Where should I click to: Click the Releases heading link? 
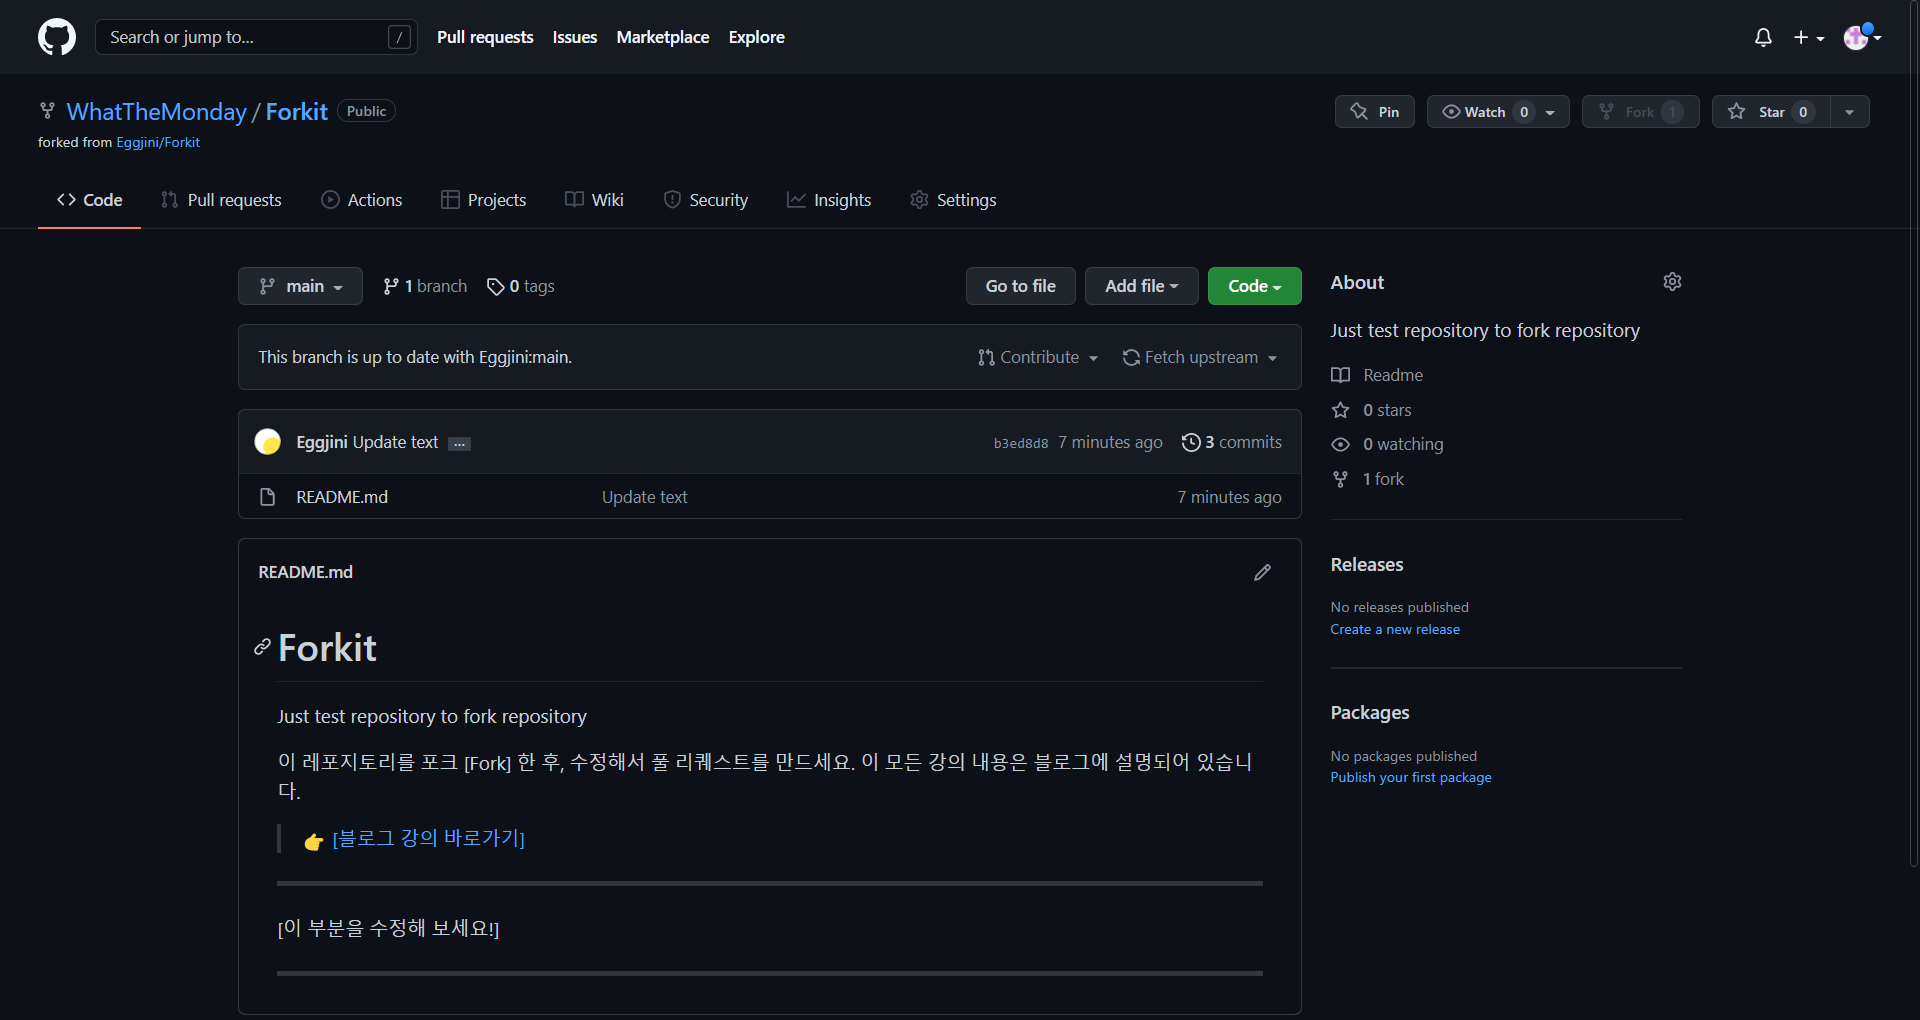[1367, 565]
